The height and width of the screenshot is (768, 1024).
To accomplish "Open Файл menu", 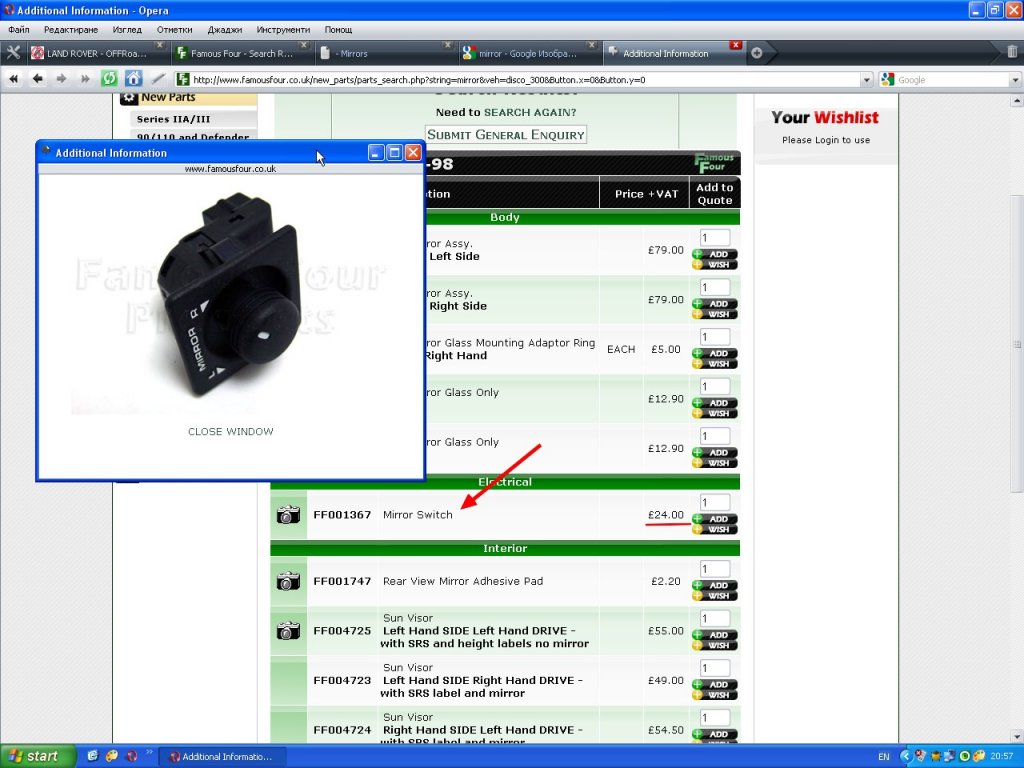I will tap(19, 29).
